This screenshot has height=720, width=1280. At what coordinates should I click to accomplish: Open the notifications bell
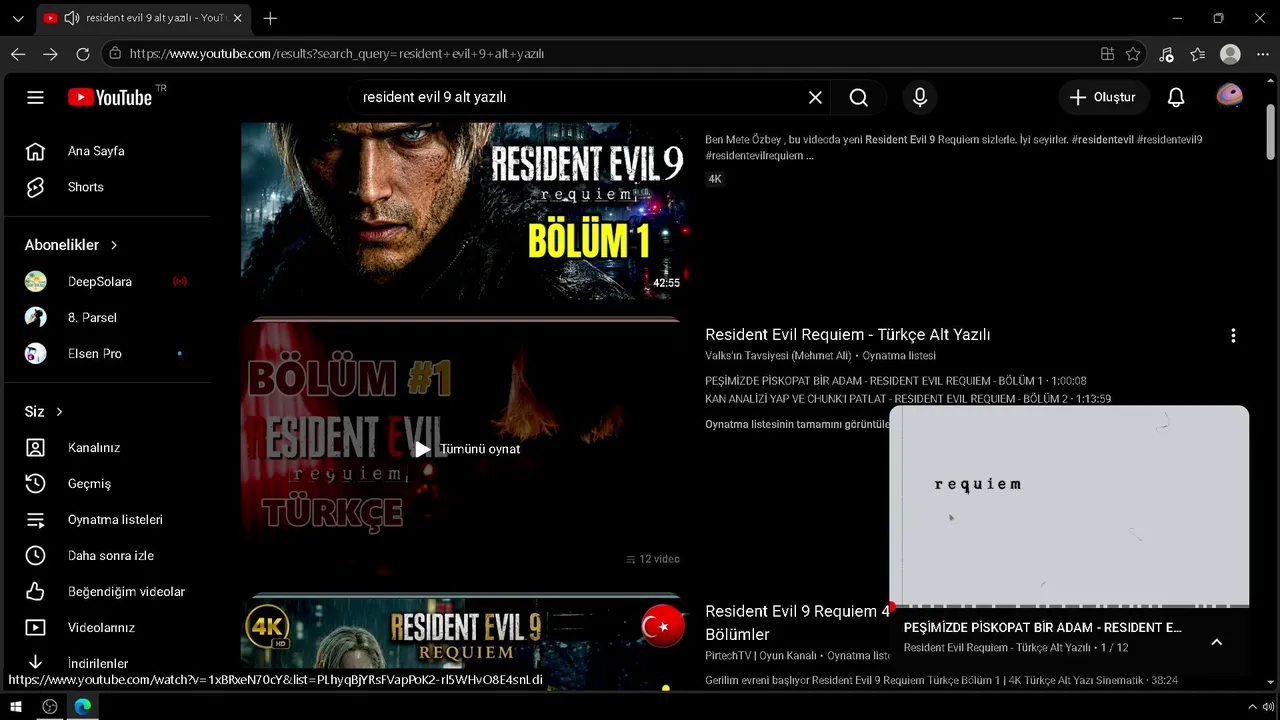(1176, 97)
